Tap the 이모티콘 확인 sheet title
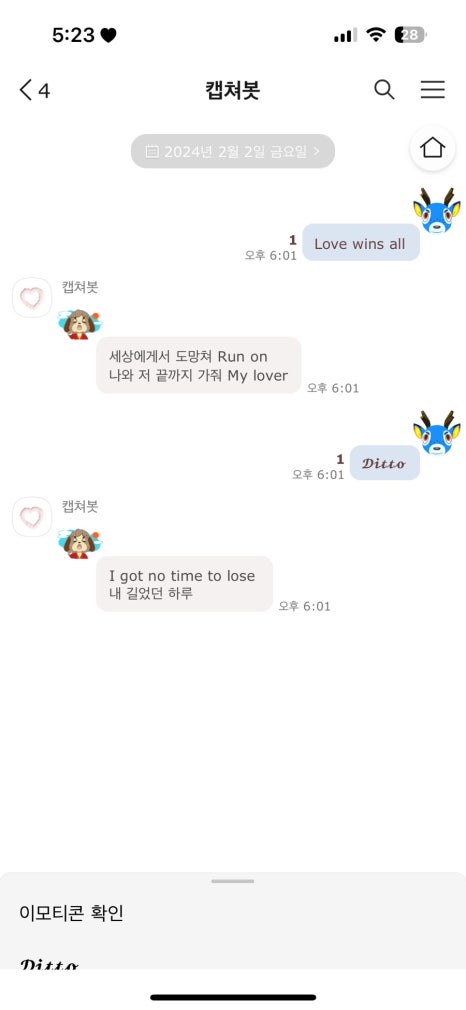Image resolution: width=466 pixels, height=1010 pixels. click(x=71, y=913)
